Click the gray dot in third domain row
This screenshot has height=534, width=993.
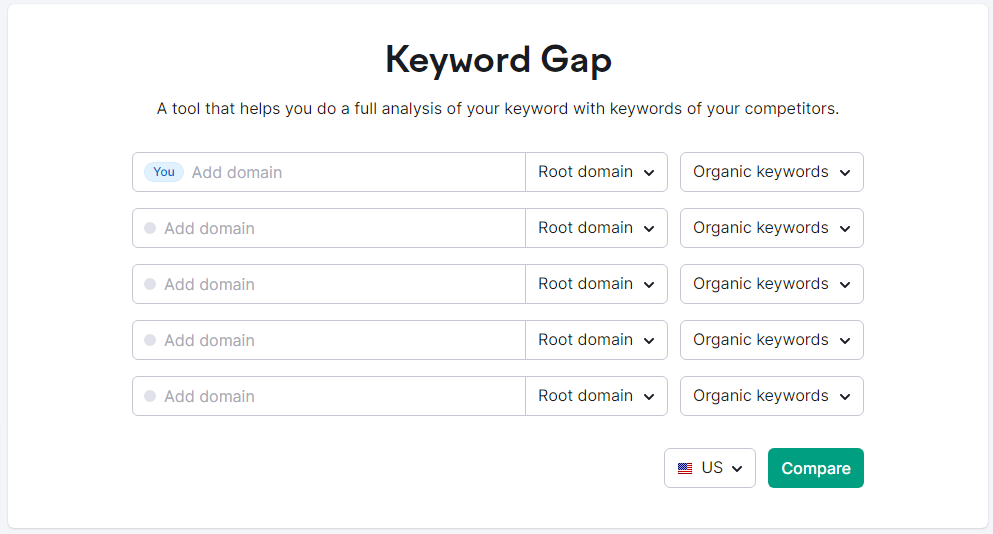150,284
